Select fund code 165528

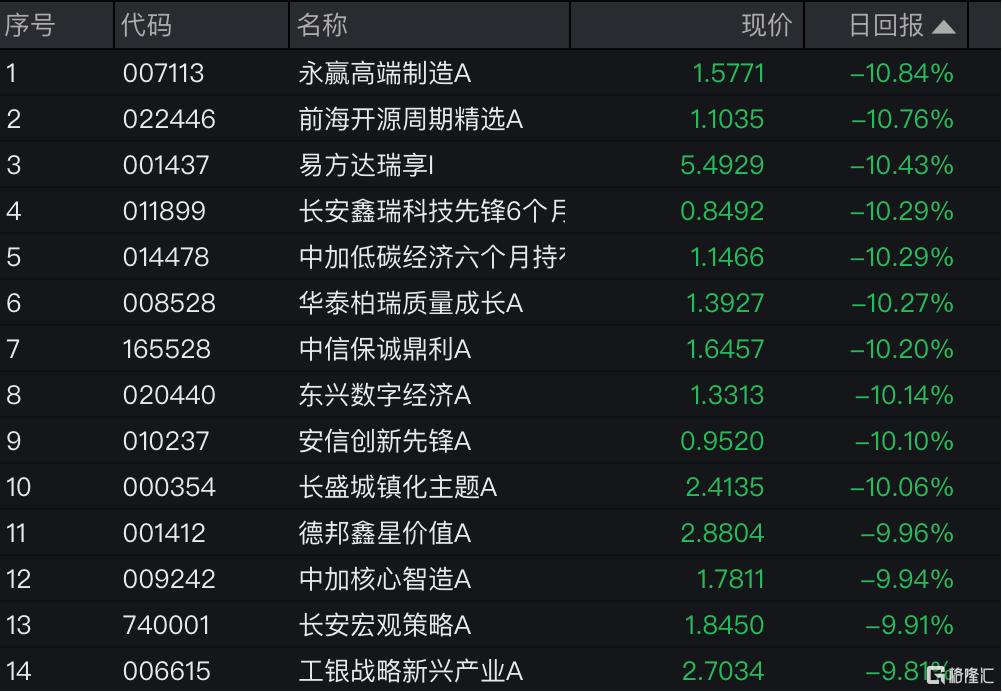(166, 350)
